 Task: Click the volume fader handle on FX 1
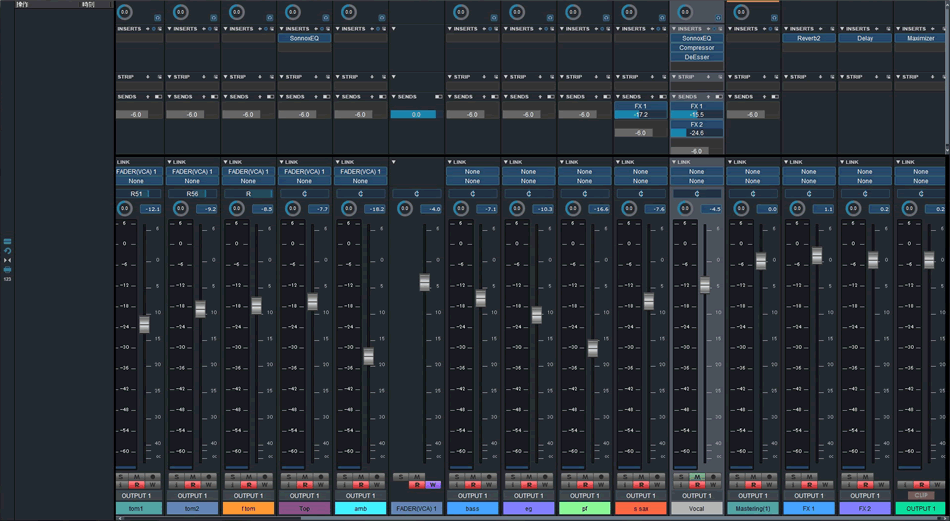pyautogui.click(x=817, y=256)
